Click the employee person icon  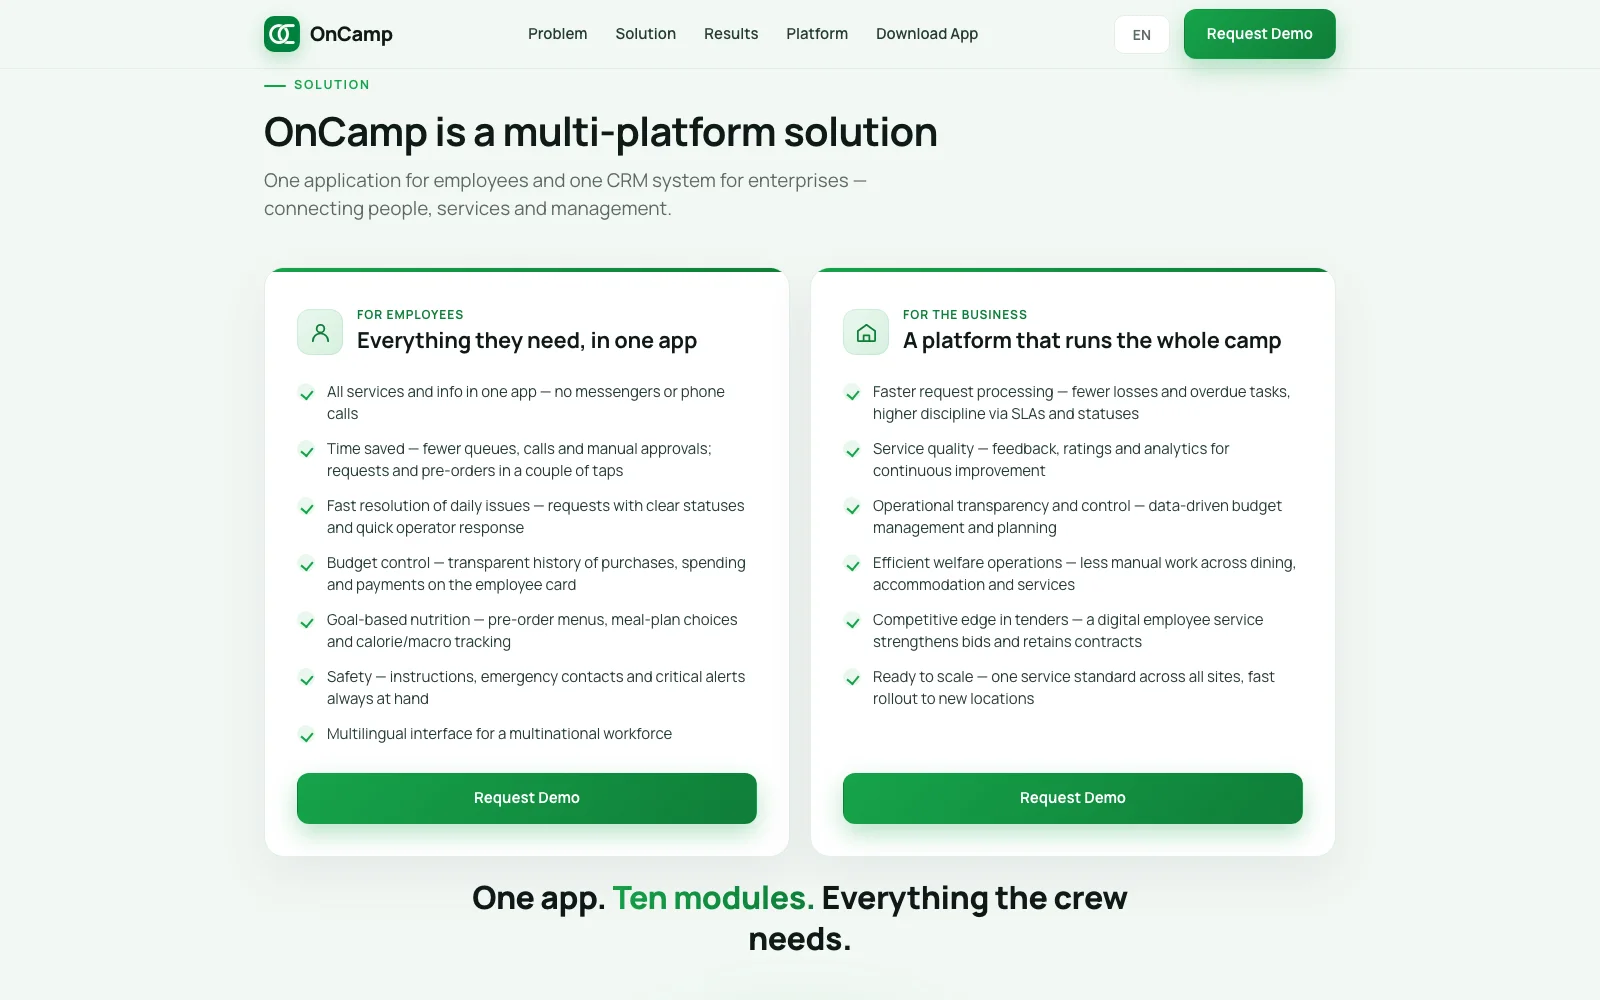320,332
